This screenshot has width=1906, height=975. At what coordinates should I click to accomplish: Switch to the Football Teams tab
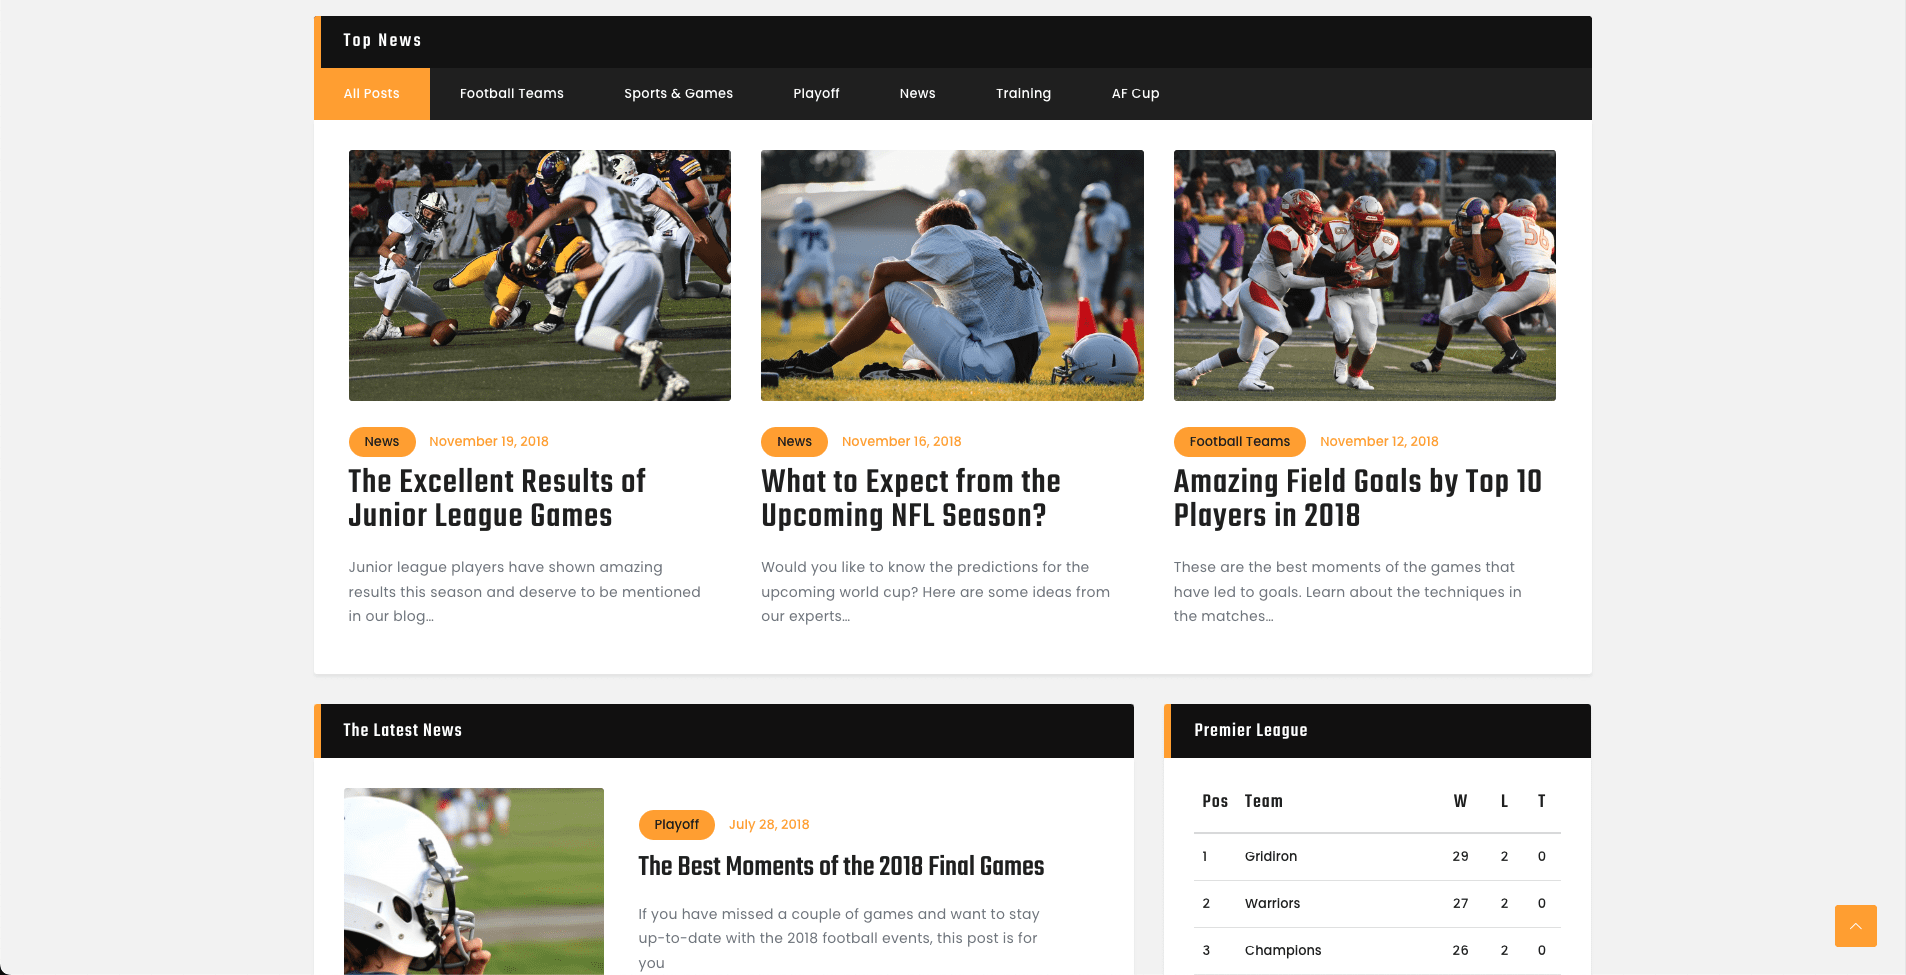512,94
